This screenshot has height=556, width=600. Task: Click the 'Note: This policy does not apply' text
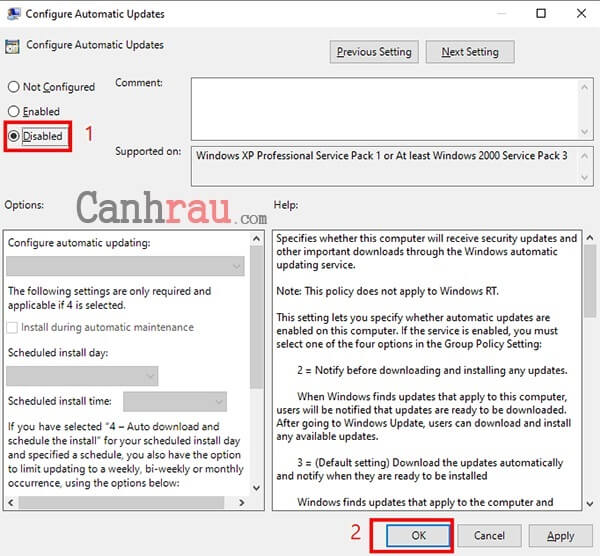tap(387, 291)
